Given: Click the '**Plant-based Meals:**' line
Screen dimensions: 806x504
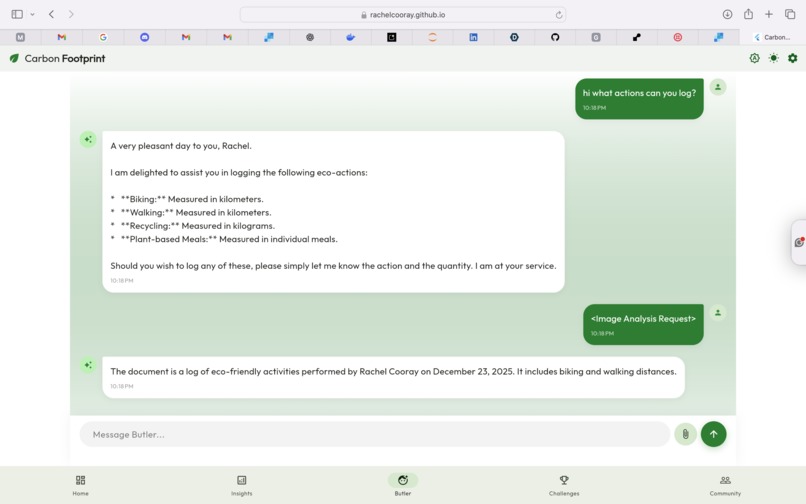Looking at the screenshot, I should 224,239.
